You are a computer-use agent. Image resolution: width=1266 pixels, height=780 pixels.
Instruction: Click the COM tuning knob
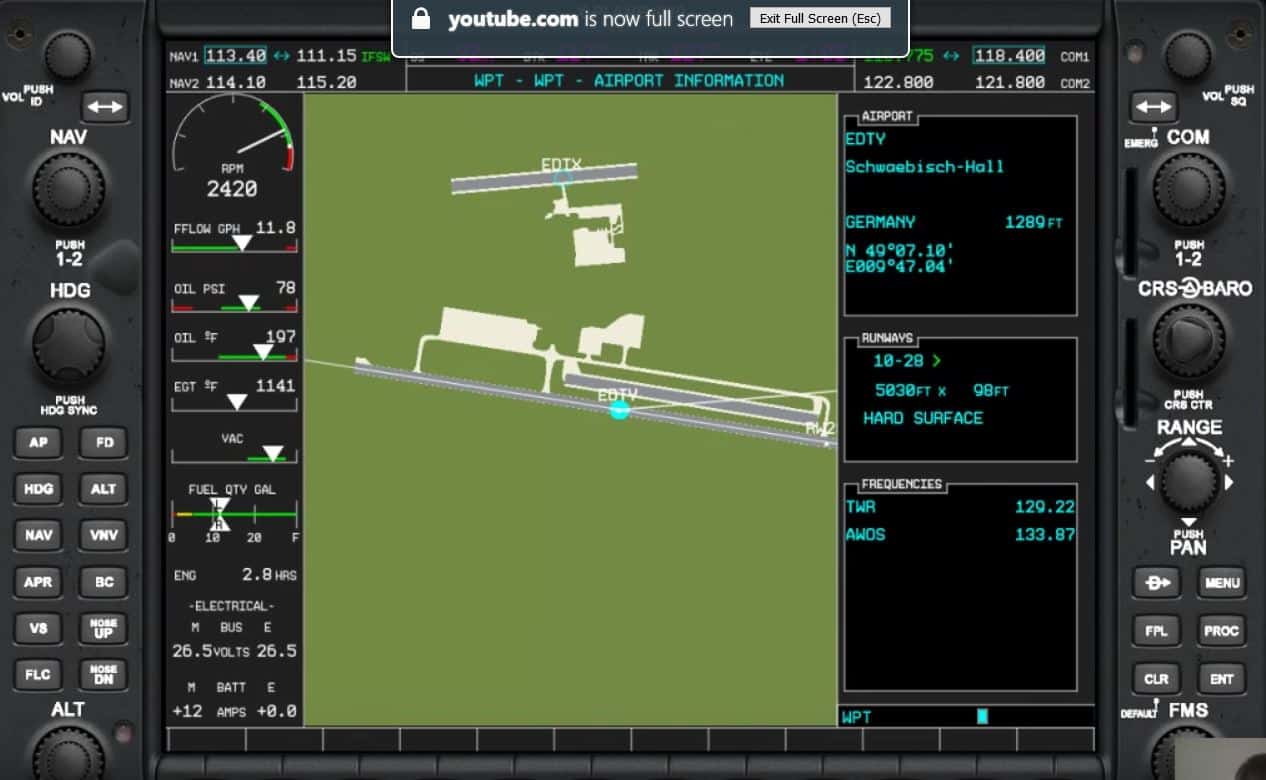1188,189
